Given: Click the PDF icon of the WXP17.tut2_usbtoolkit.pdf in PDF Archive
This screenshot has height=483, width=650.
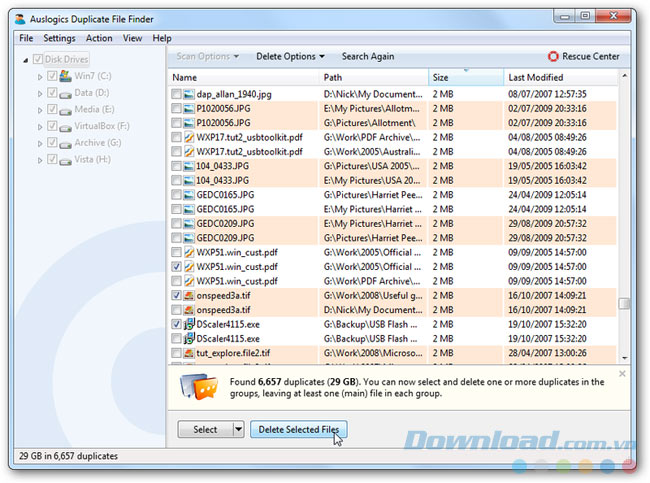Looking at the screenshot, I should click(189, 137).
